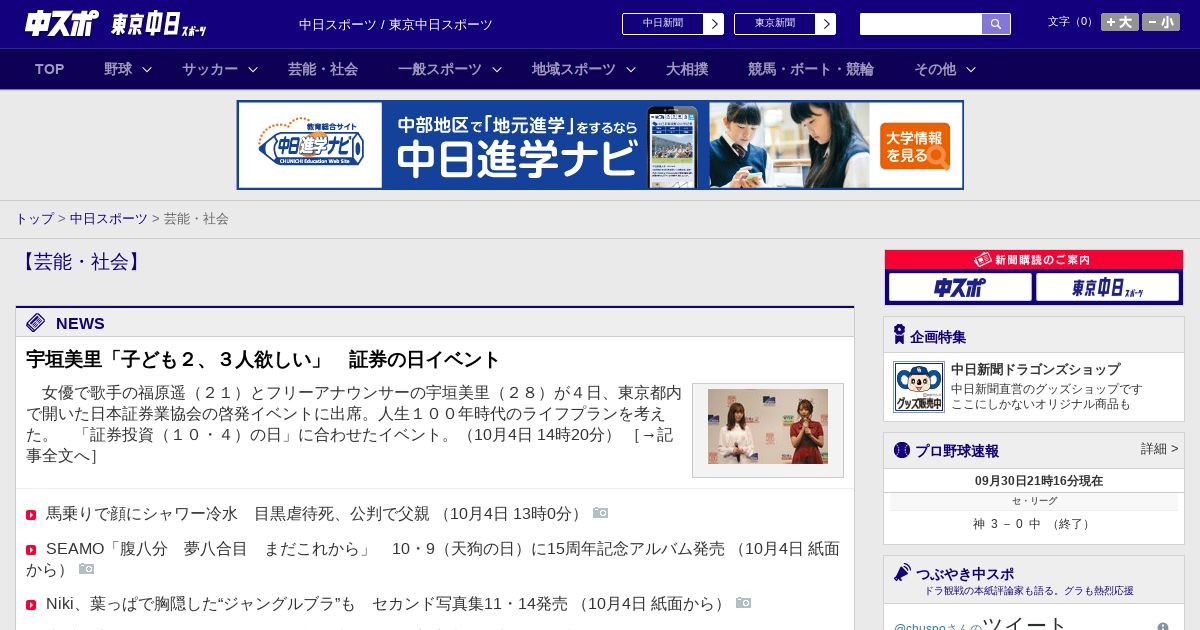Open 芸能・社会 navigation item
1200x630 pixels.
[x=323, y=69]
